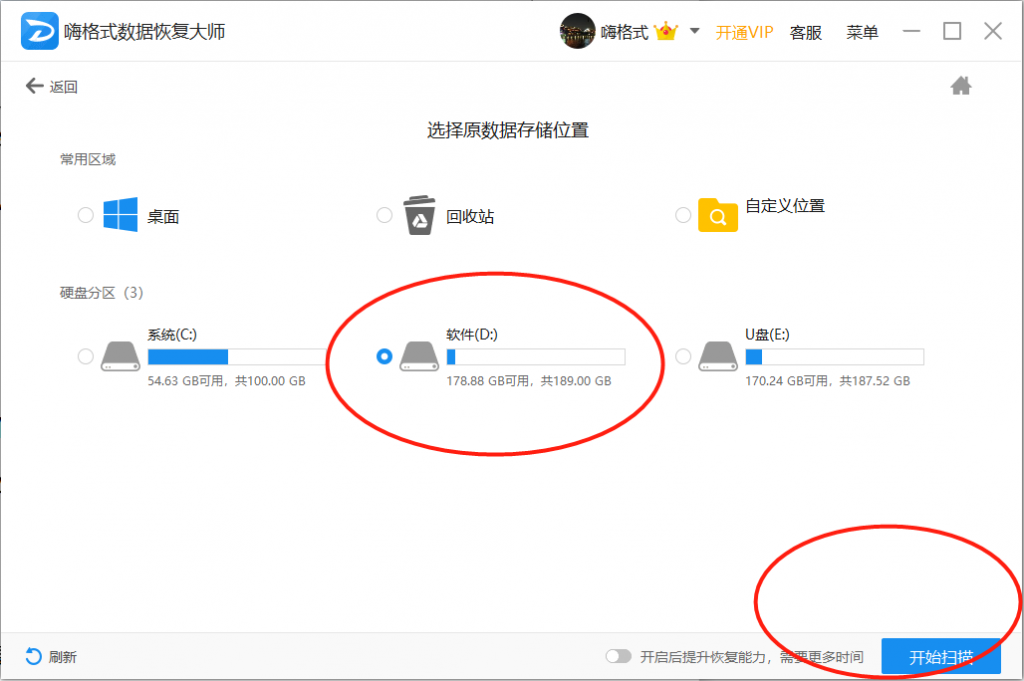The height and width of the screenshot is (681, 1024).
Task: Click the 软件(D:) drive icon
Action: click(x=419, y=356)
